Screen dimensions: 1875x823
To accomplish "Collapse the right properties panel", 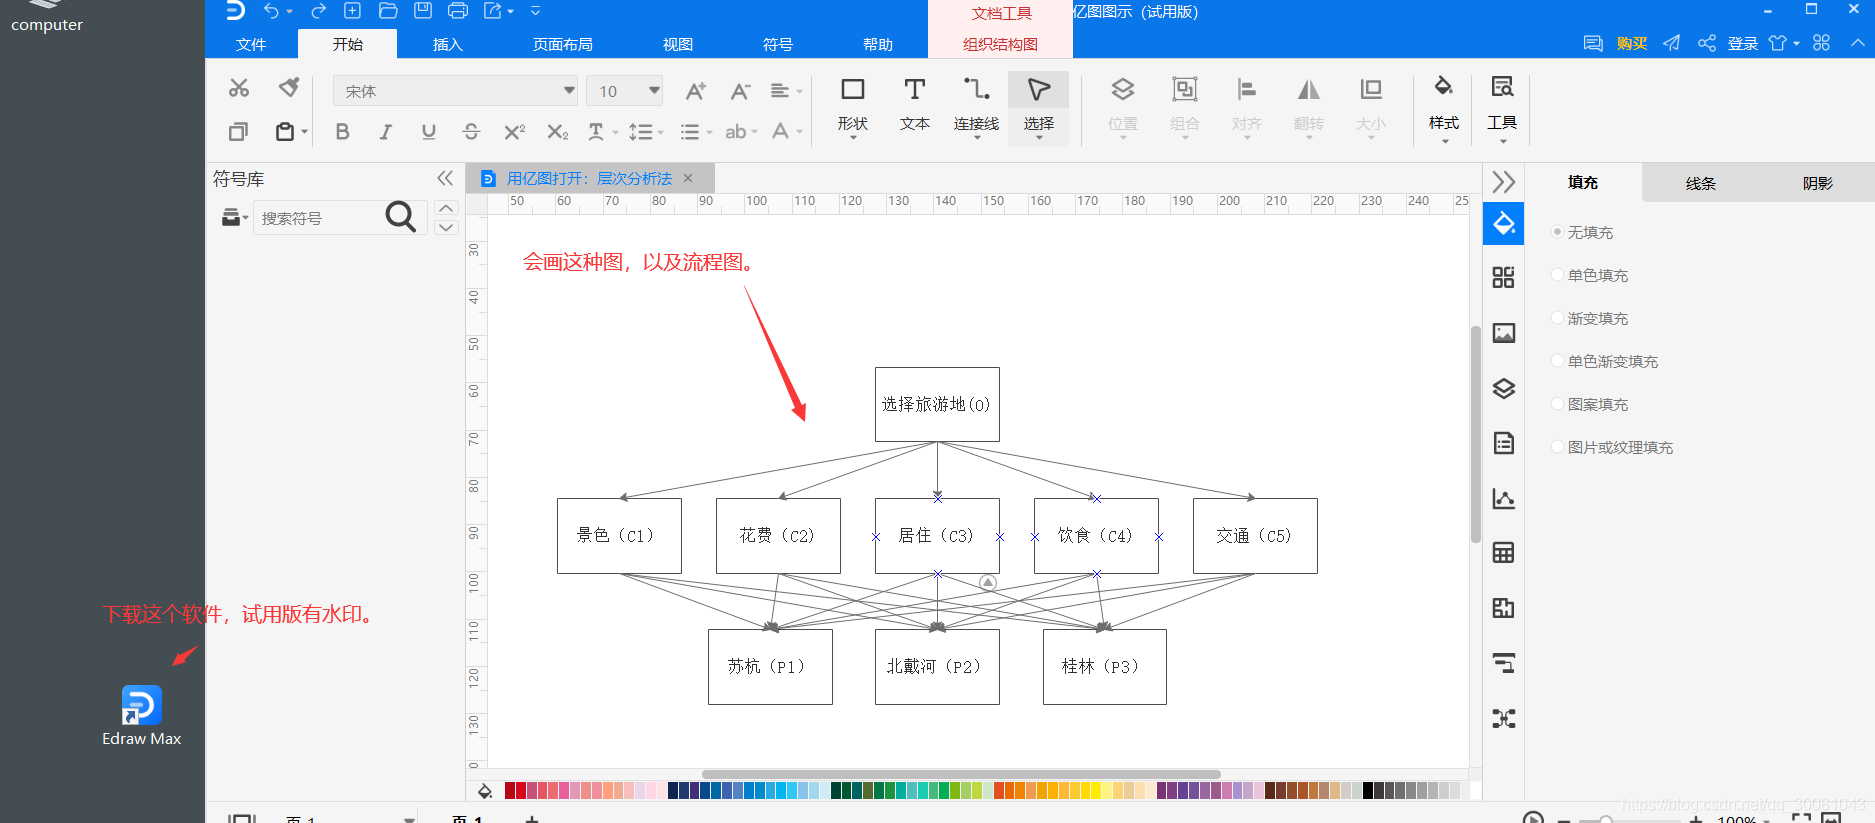I will [x=1503, y=182].
